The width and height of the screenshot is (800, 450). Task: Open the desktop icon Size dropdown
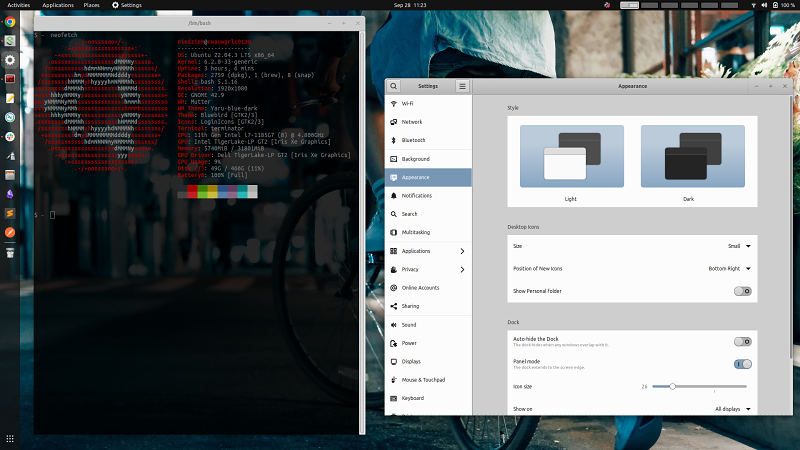[739, 245]
